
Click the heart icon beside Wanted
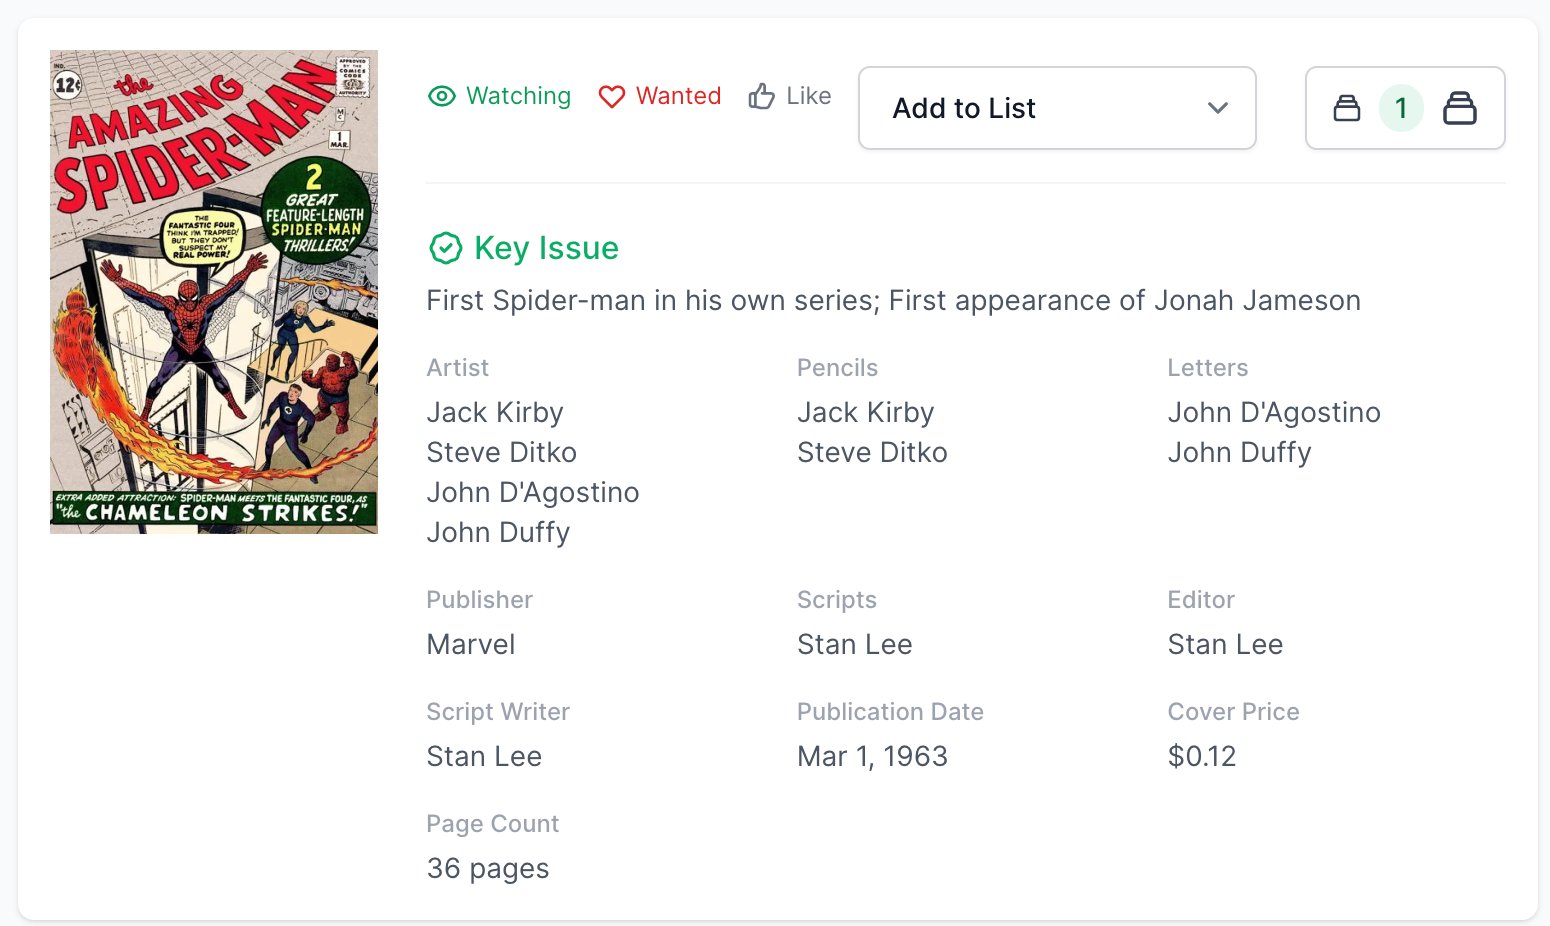coord(611,96)
